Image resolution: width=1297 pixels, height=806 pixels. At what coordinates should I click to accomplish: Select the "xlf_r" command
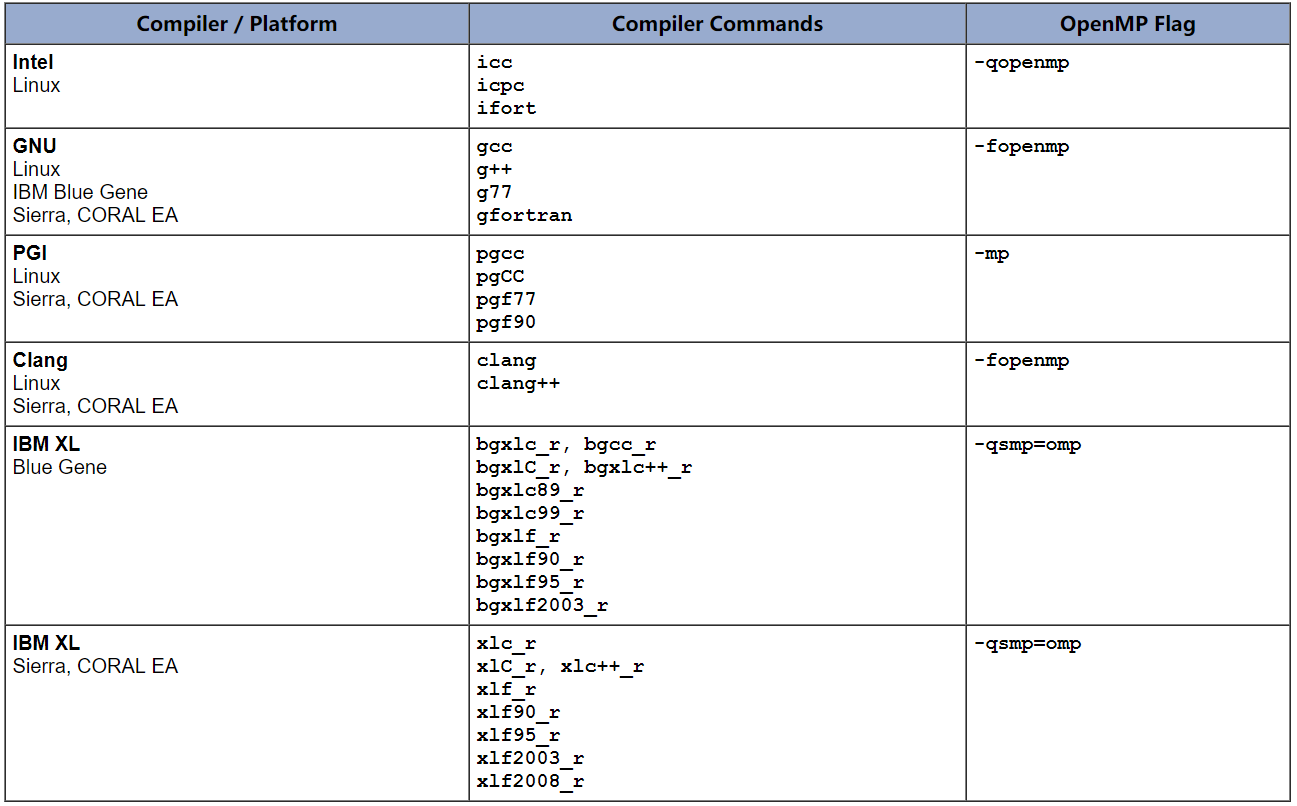(x=506, y=690)
